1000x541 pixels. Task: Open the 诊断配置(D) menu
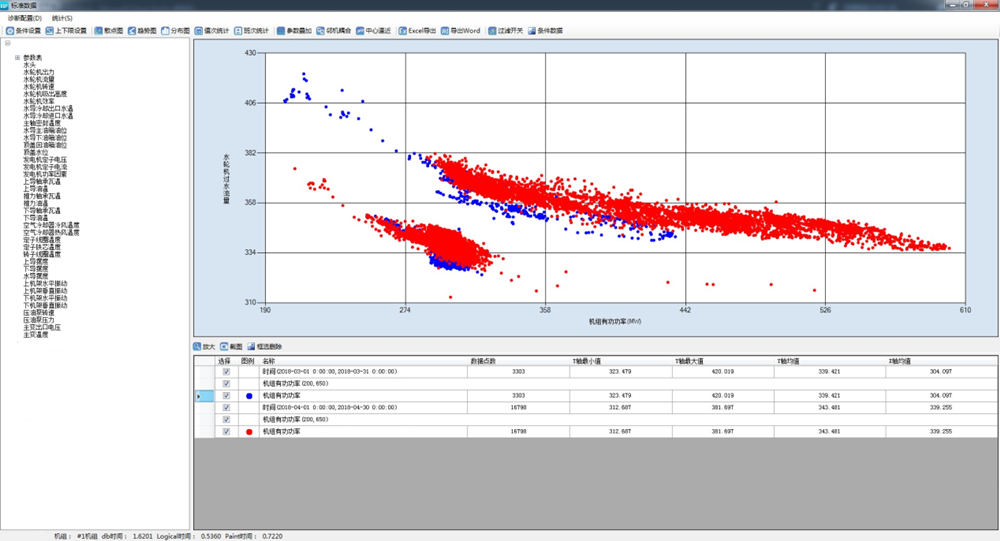coord(24,18)
